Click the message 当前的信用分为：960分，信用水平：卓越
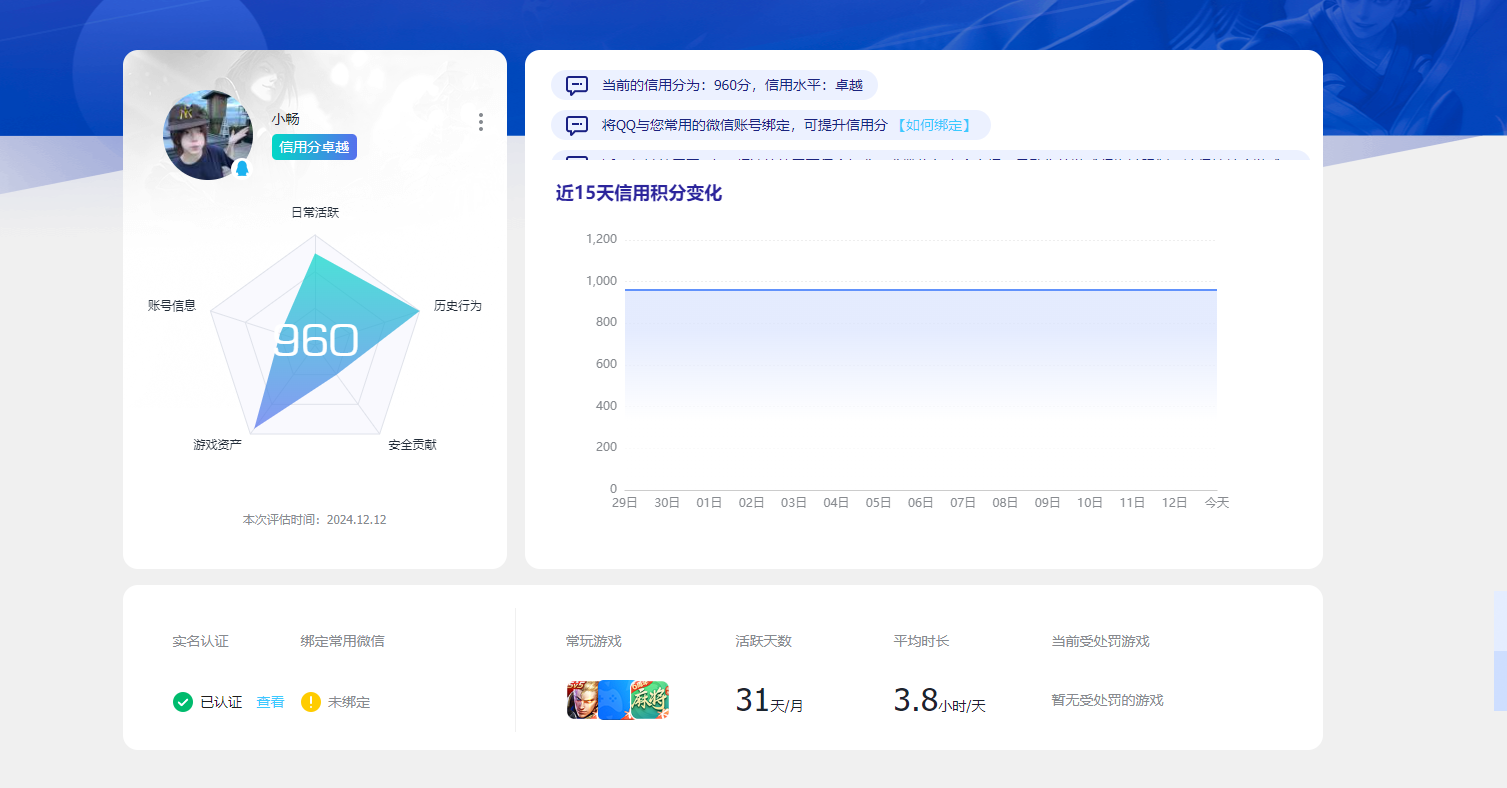The width and height of the screenshot is (1507, 788). (732, 85)
